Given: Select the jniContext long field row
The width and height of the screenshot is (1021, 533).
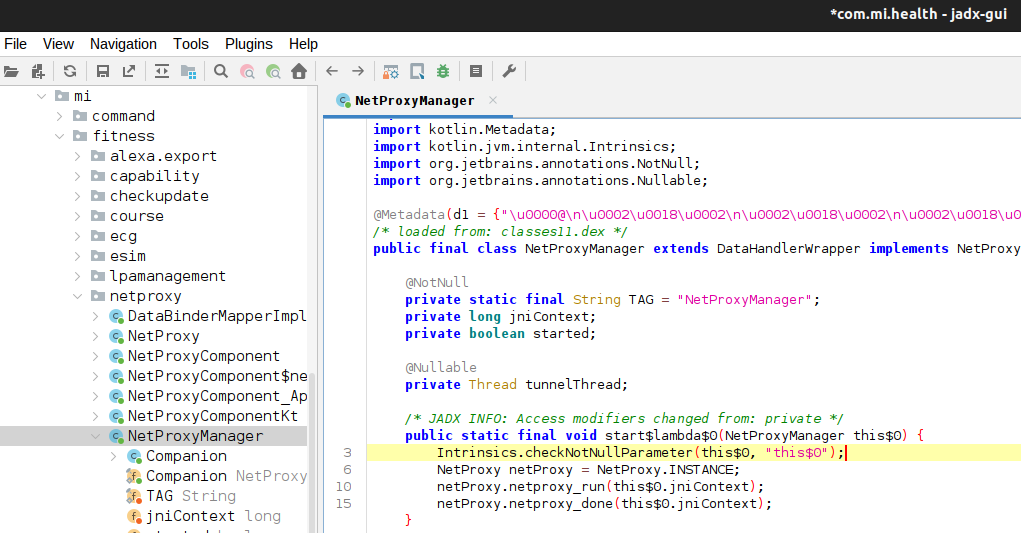Looking at the screenshot, I should (204, 517).
